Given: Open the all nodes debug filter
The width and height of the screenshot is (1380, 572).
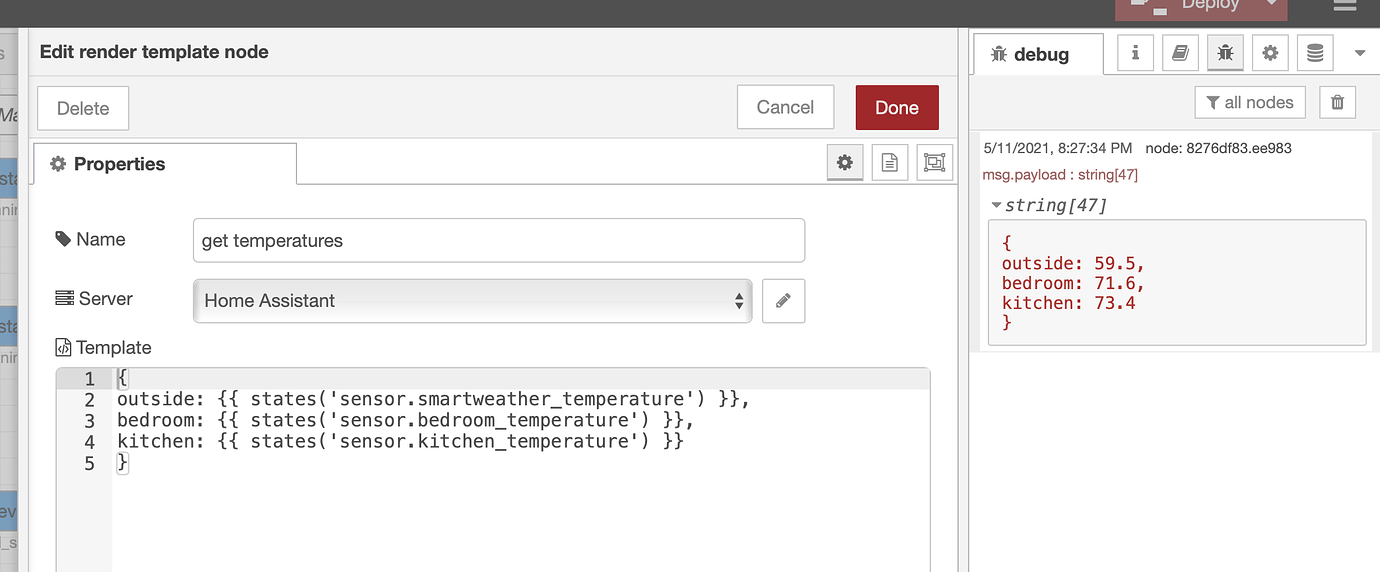Looking at the screenshot, I should coord(1250,102).
